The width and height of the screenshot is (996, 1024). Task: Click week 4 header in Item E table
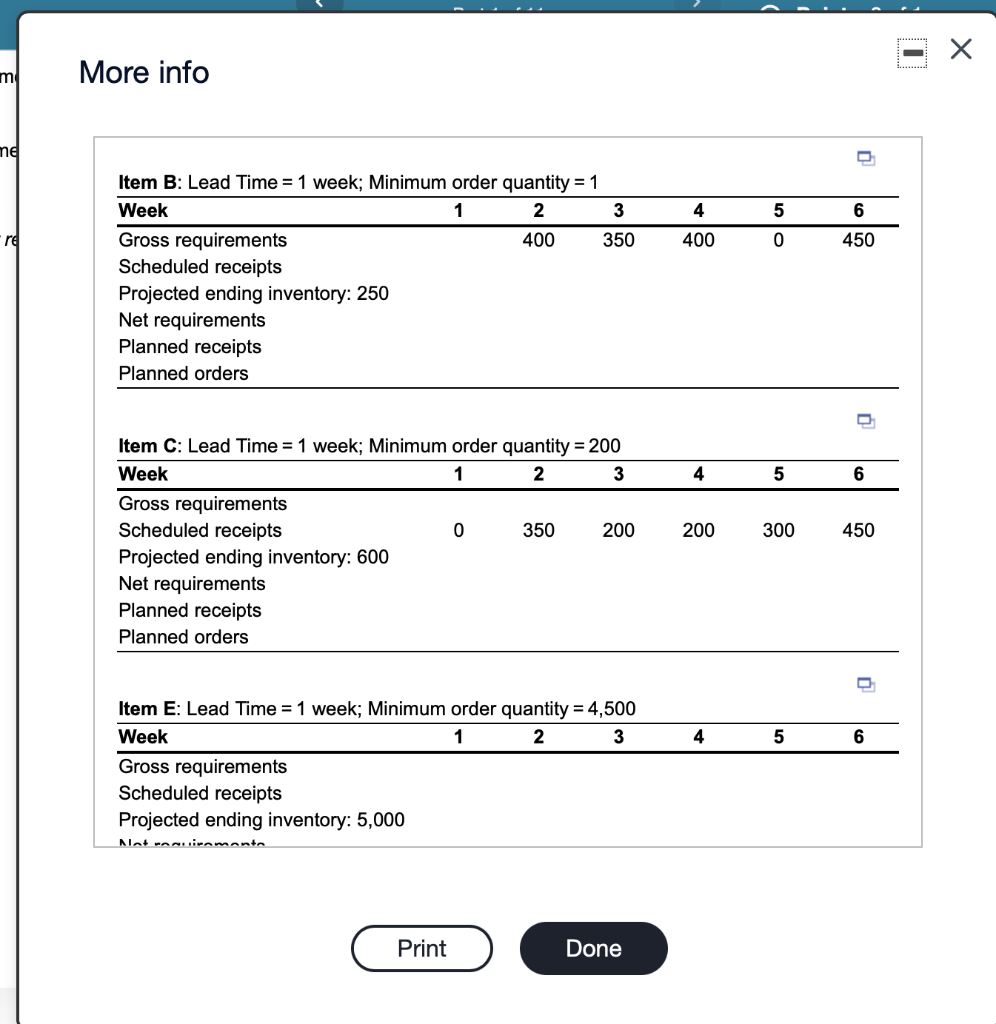[698, 737]
